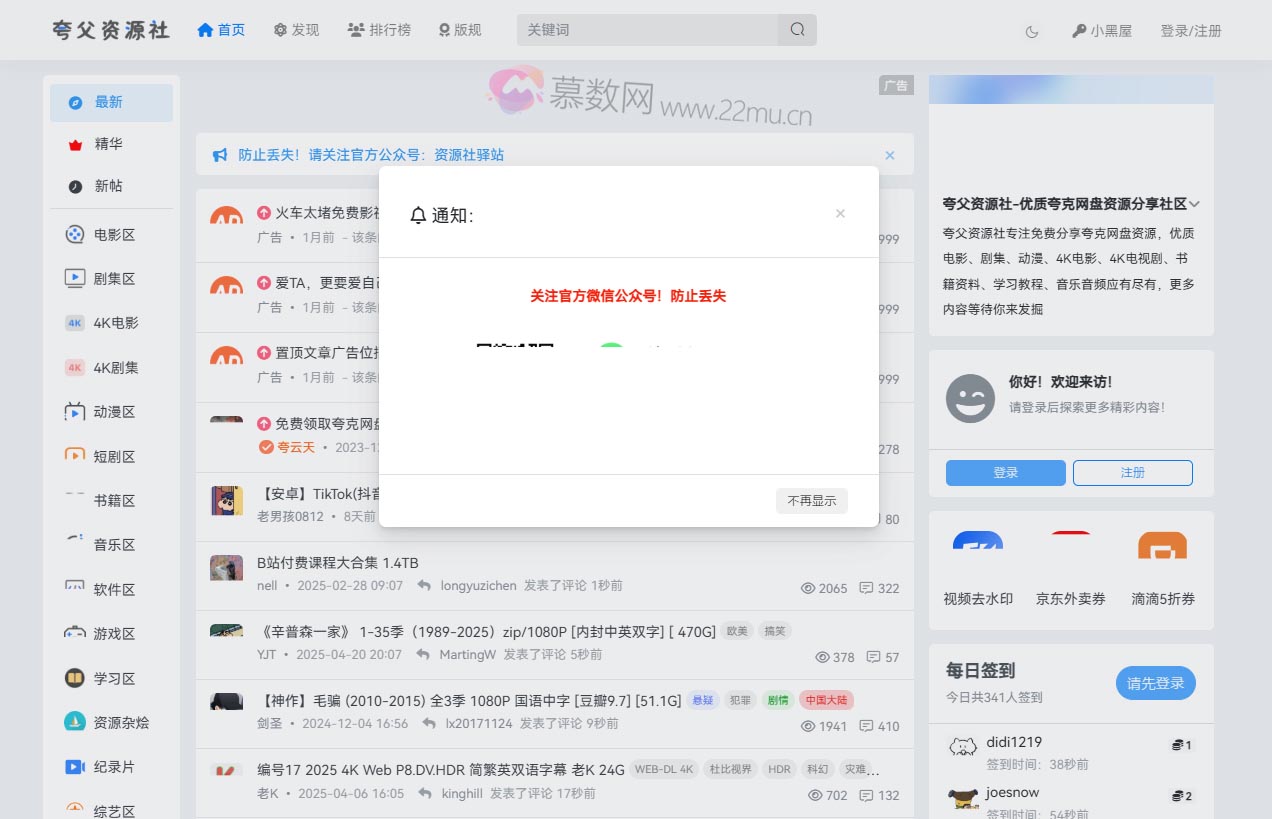Dismiss the notice with 不再显示
The image size is (1272, 819).
[x=811, y=501]
